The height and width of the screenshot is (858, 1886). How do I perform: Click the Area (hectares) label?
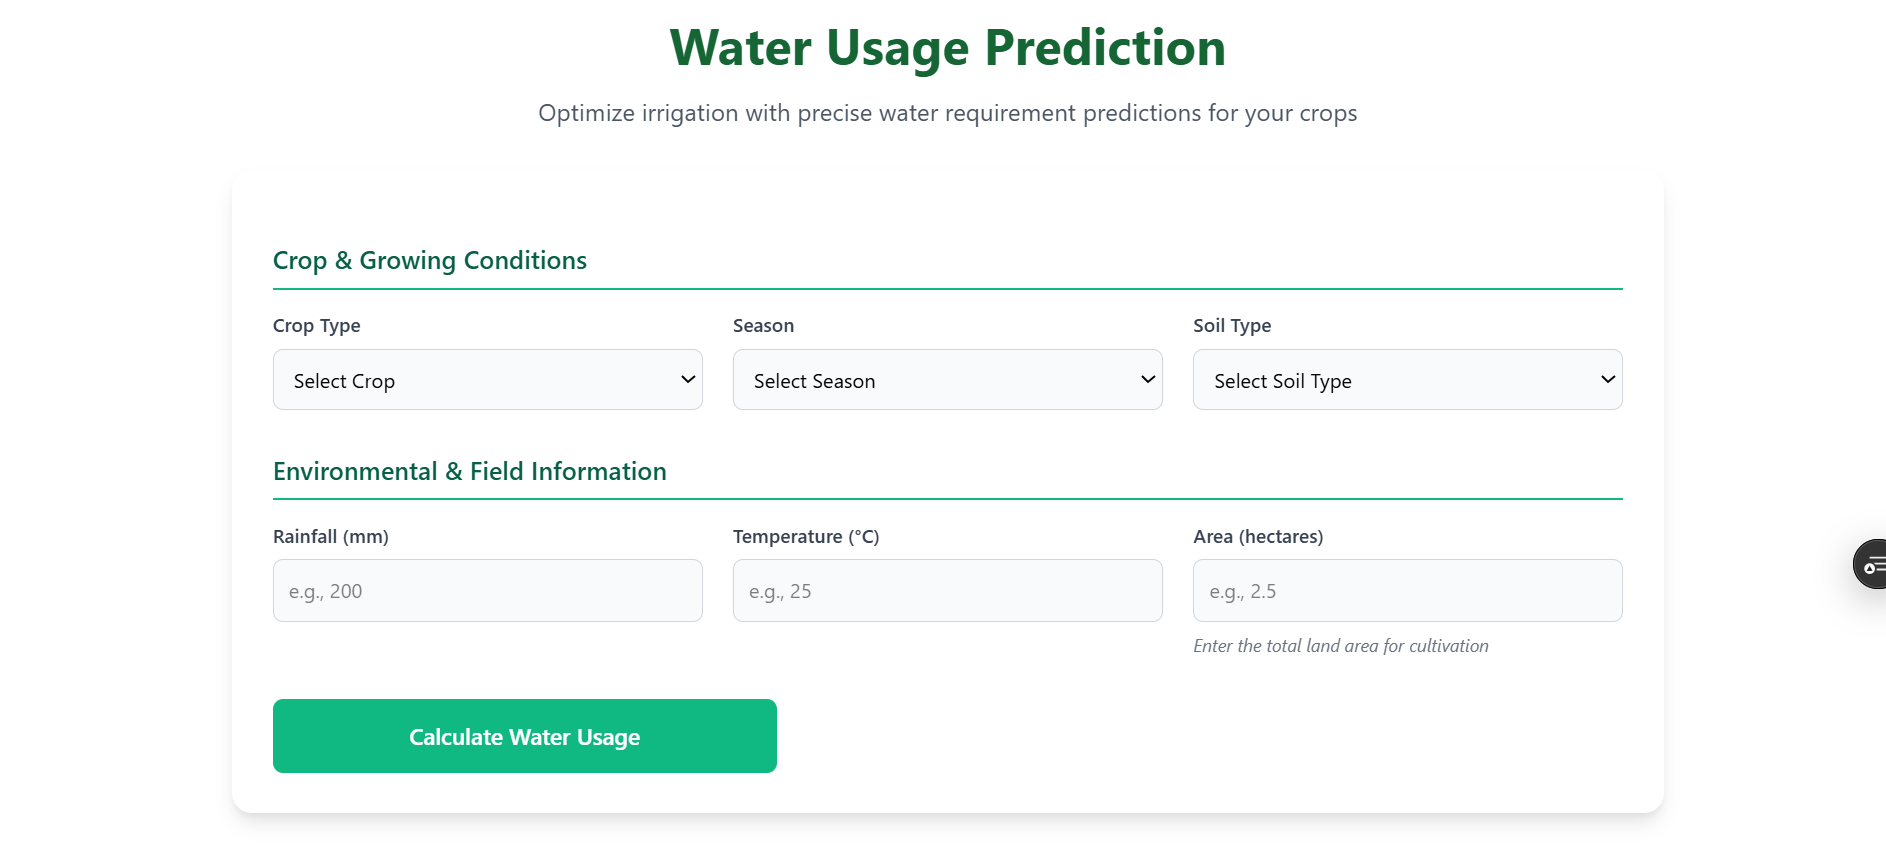point(1257,537)
